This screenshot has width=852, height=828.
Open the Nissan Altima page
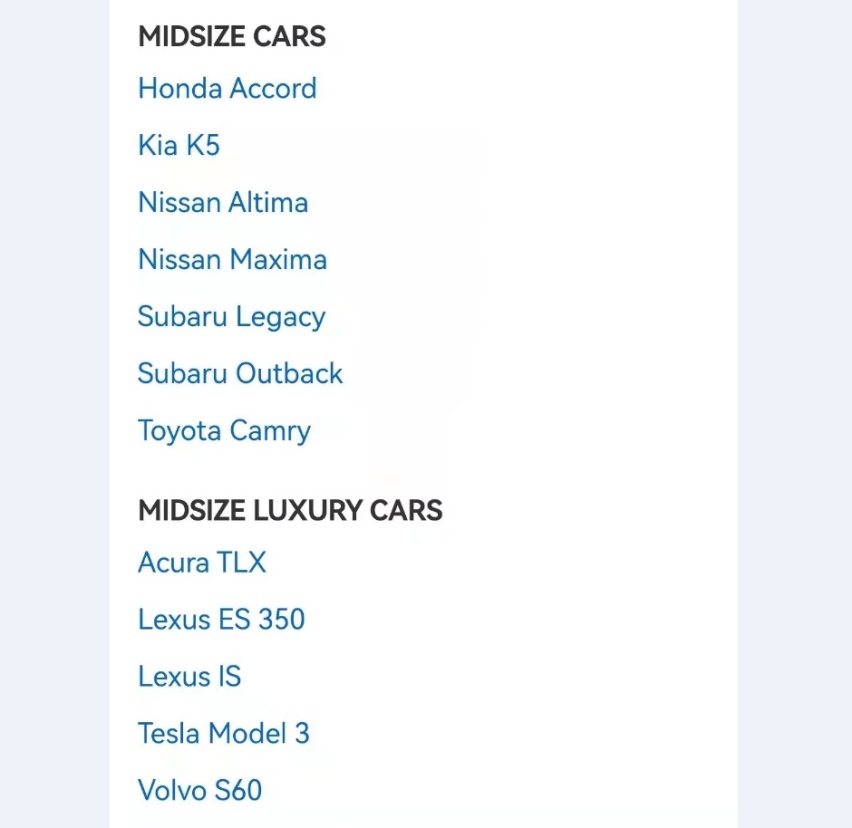pos(223,203)
